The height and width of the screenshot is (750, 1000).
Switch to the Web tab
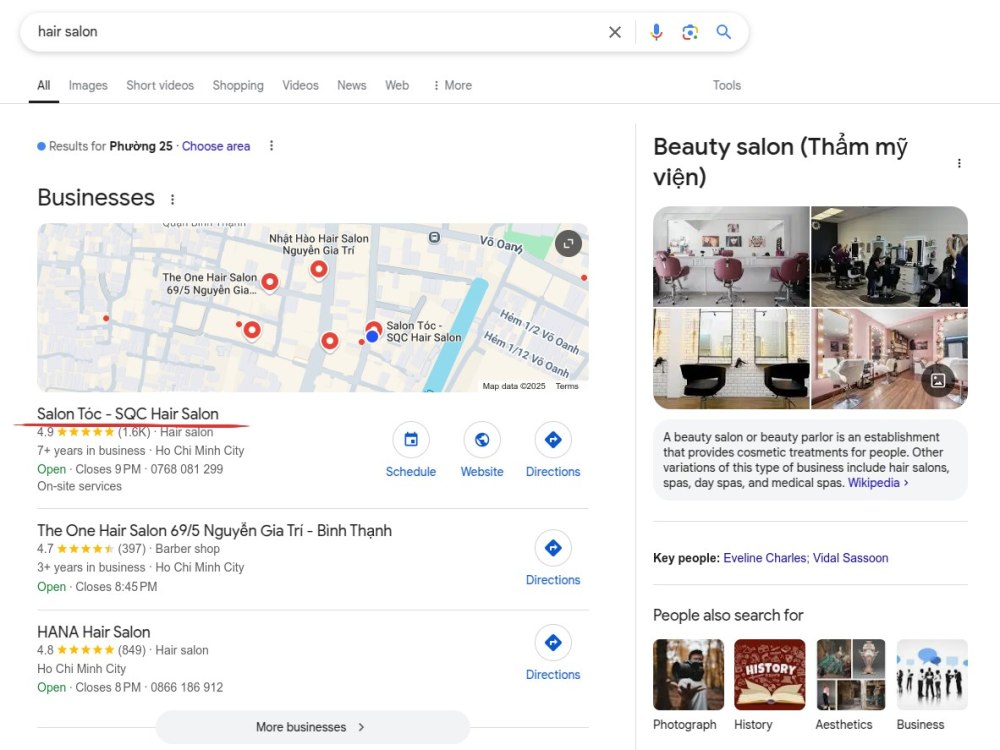point(397,85)
